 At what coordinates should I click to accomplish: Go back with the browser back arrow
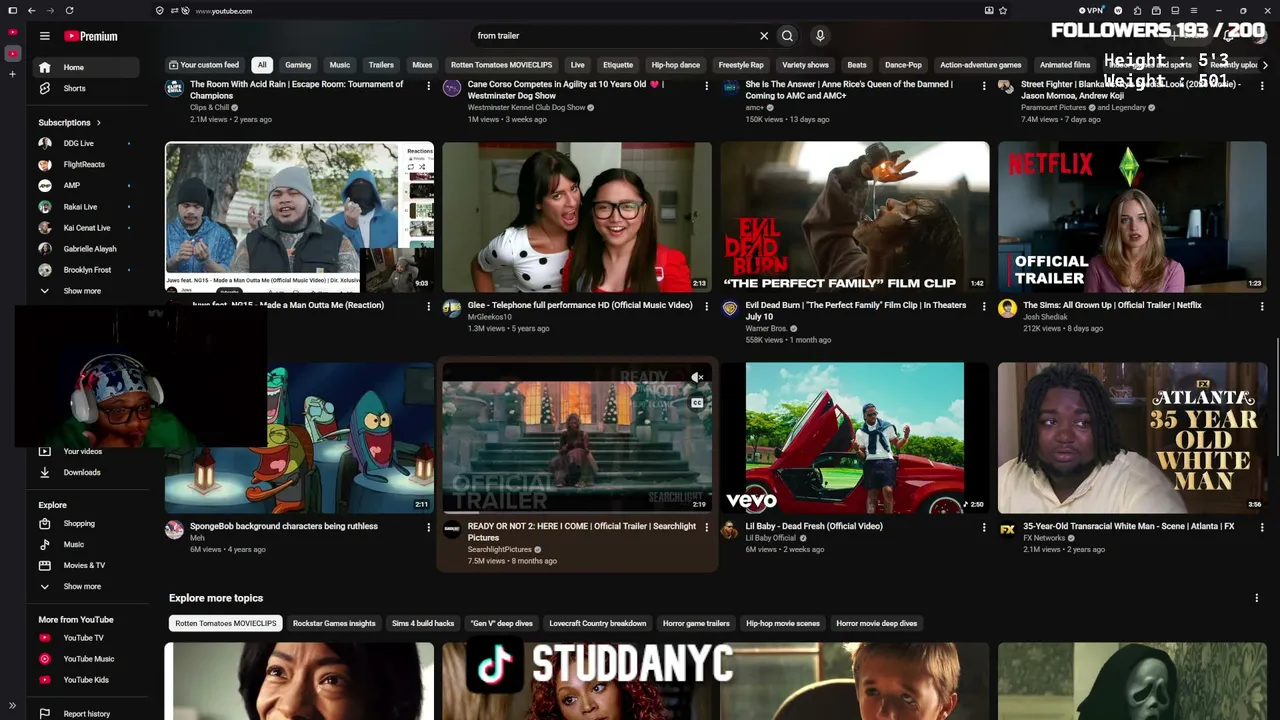coord(32,11)
